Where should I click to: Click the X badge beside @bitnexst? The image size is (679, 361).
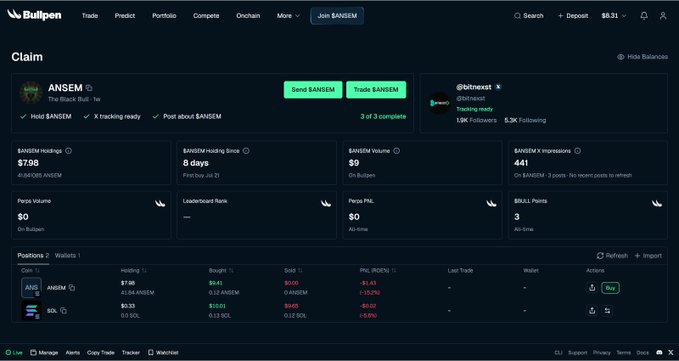498,87
